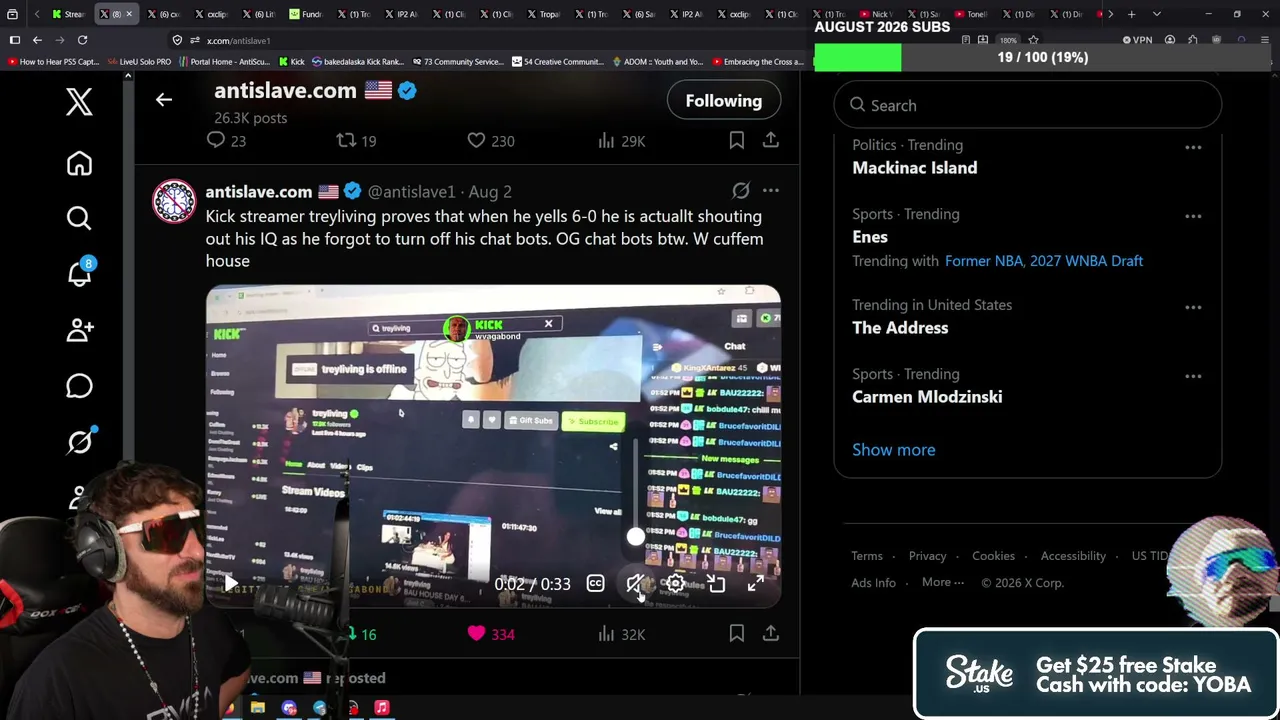Open video playback settings gear

[x=675, y=583]
